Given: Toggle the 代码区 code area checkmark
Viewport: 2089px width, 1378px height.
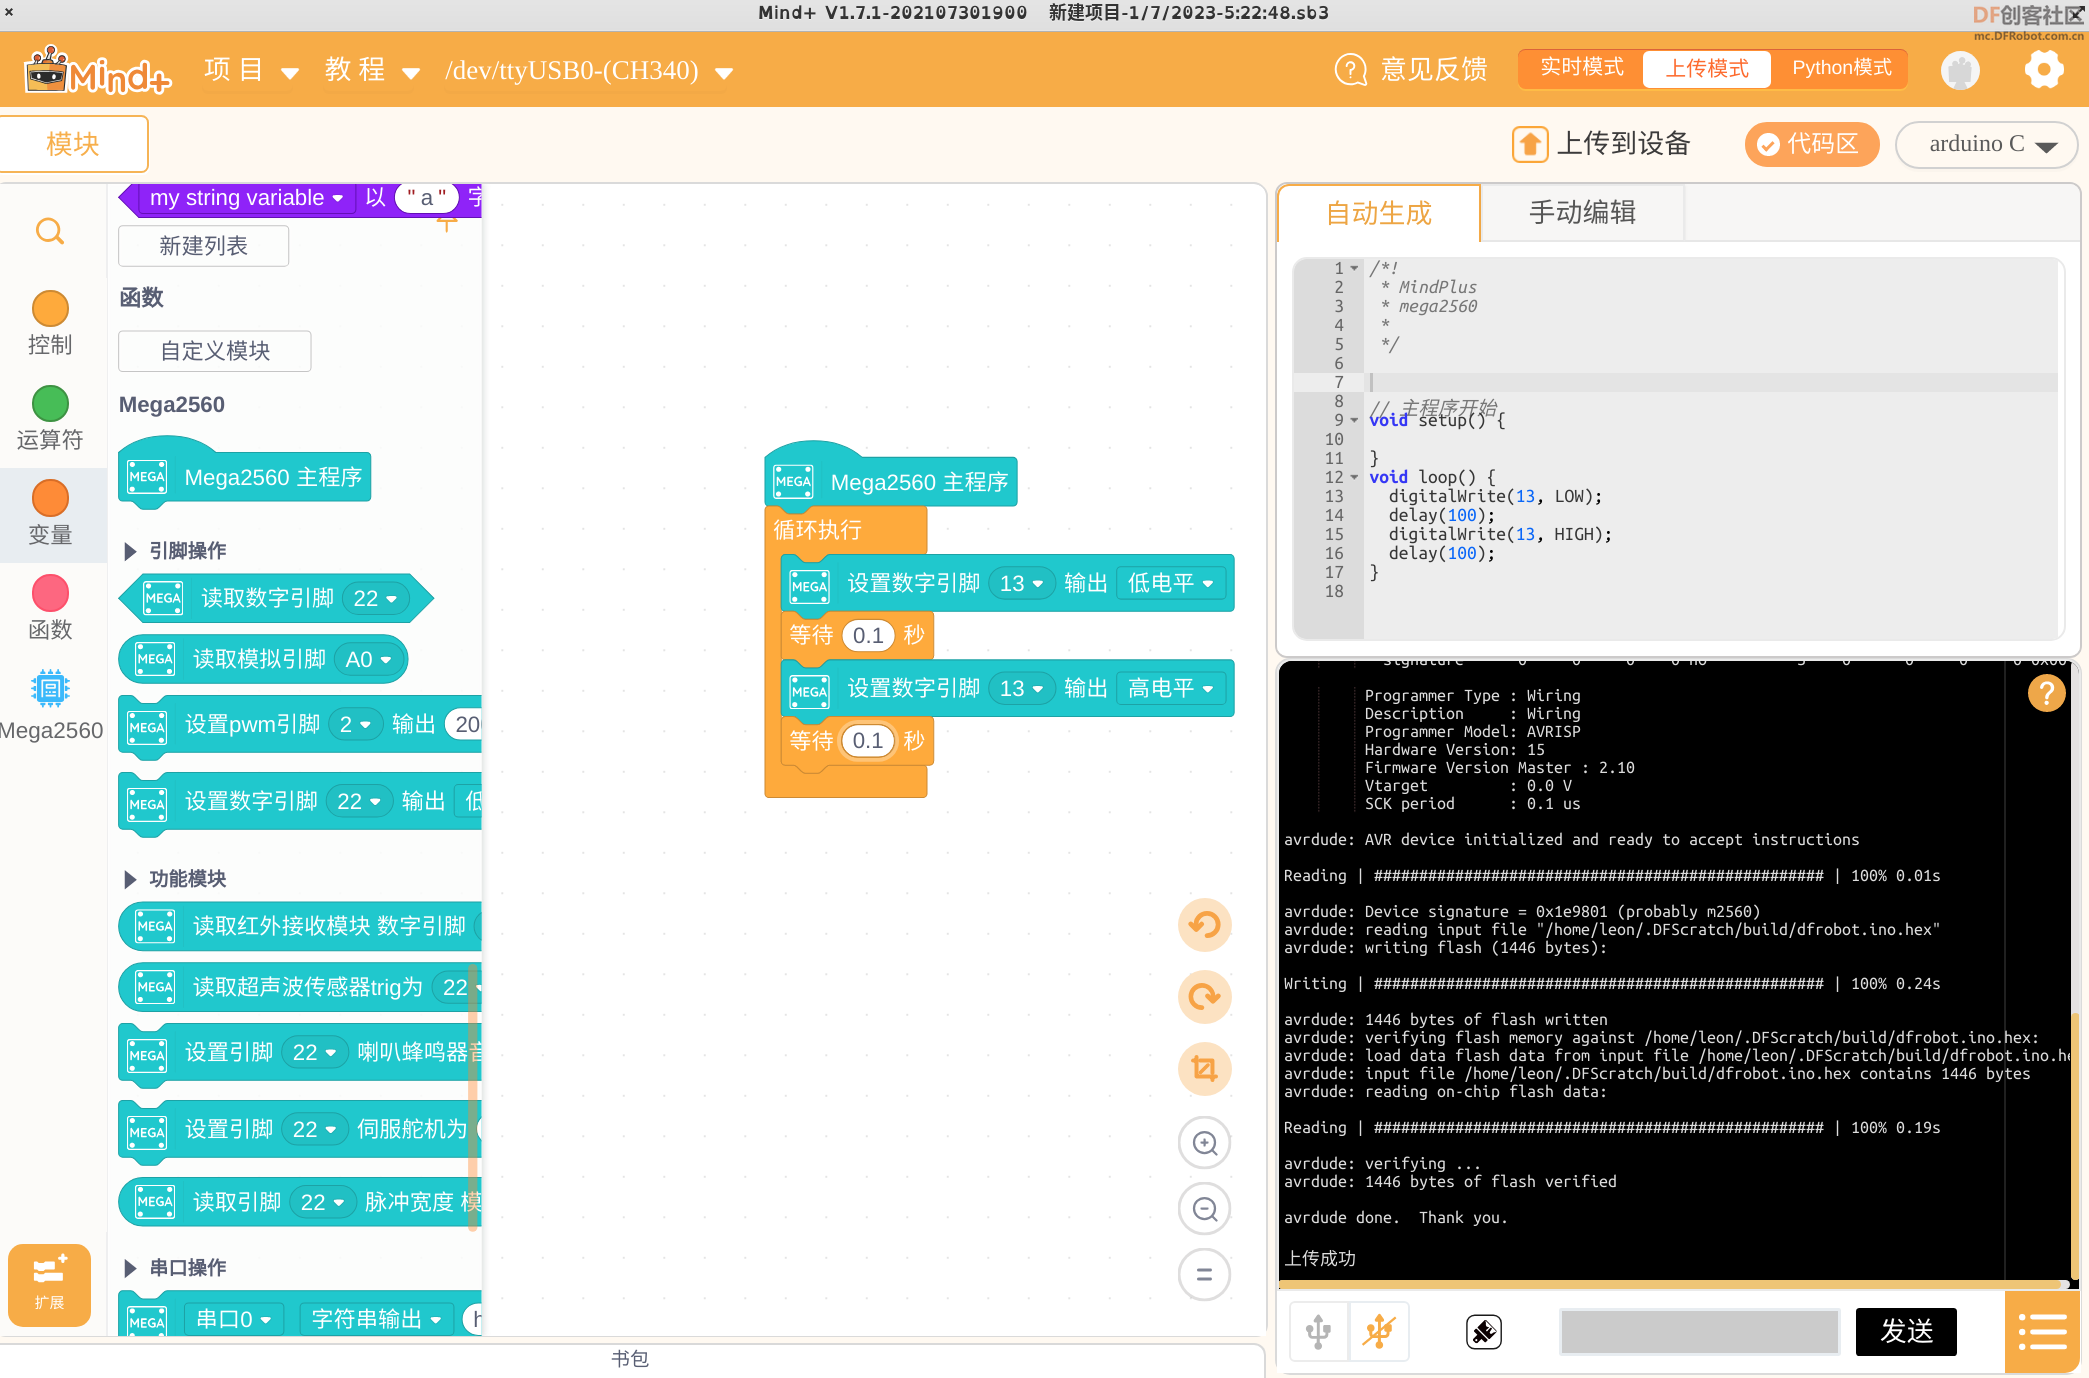Looking at the screenshot, I should click(1768, 145).
